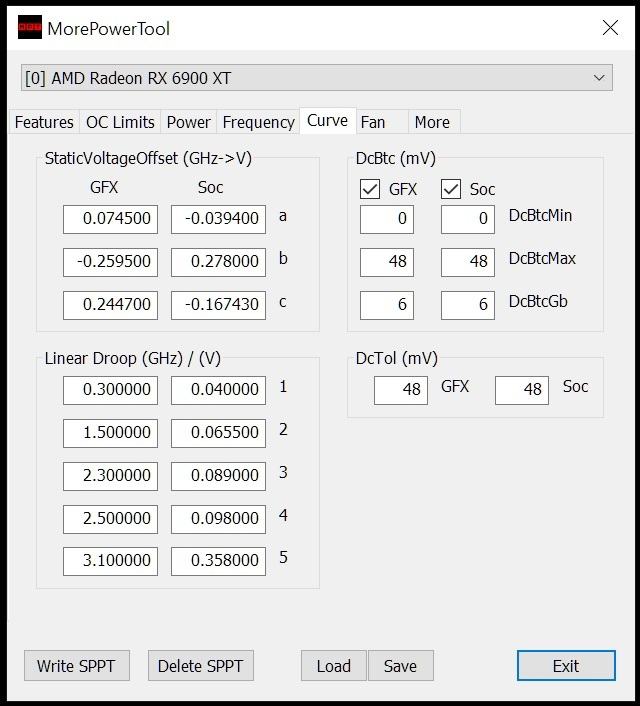Switch to the Features tab

click(x=44, y=122)
